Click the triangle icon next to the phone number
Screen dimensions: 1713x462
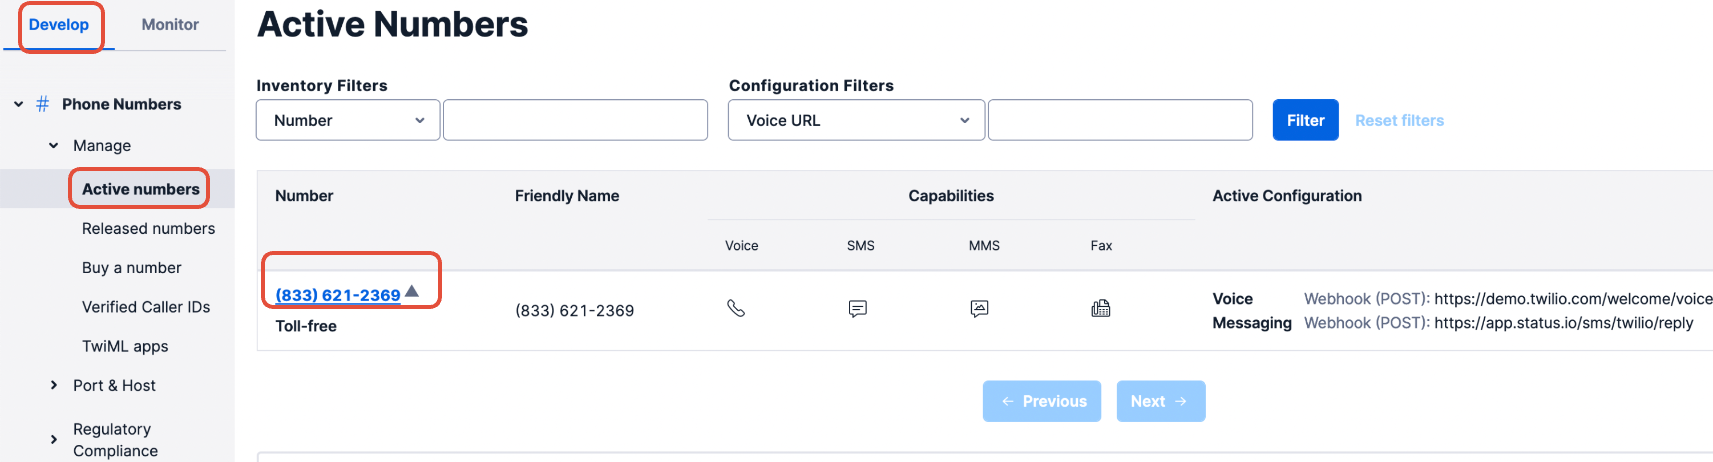[412, 291]
